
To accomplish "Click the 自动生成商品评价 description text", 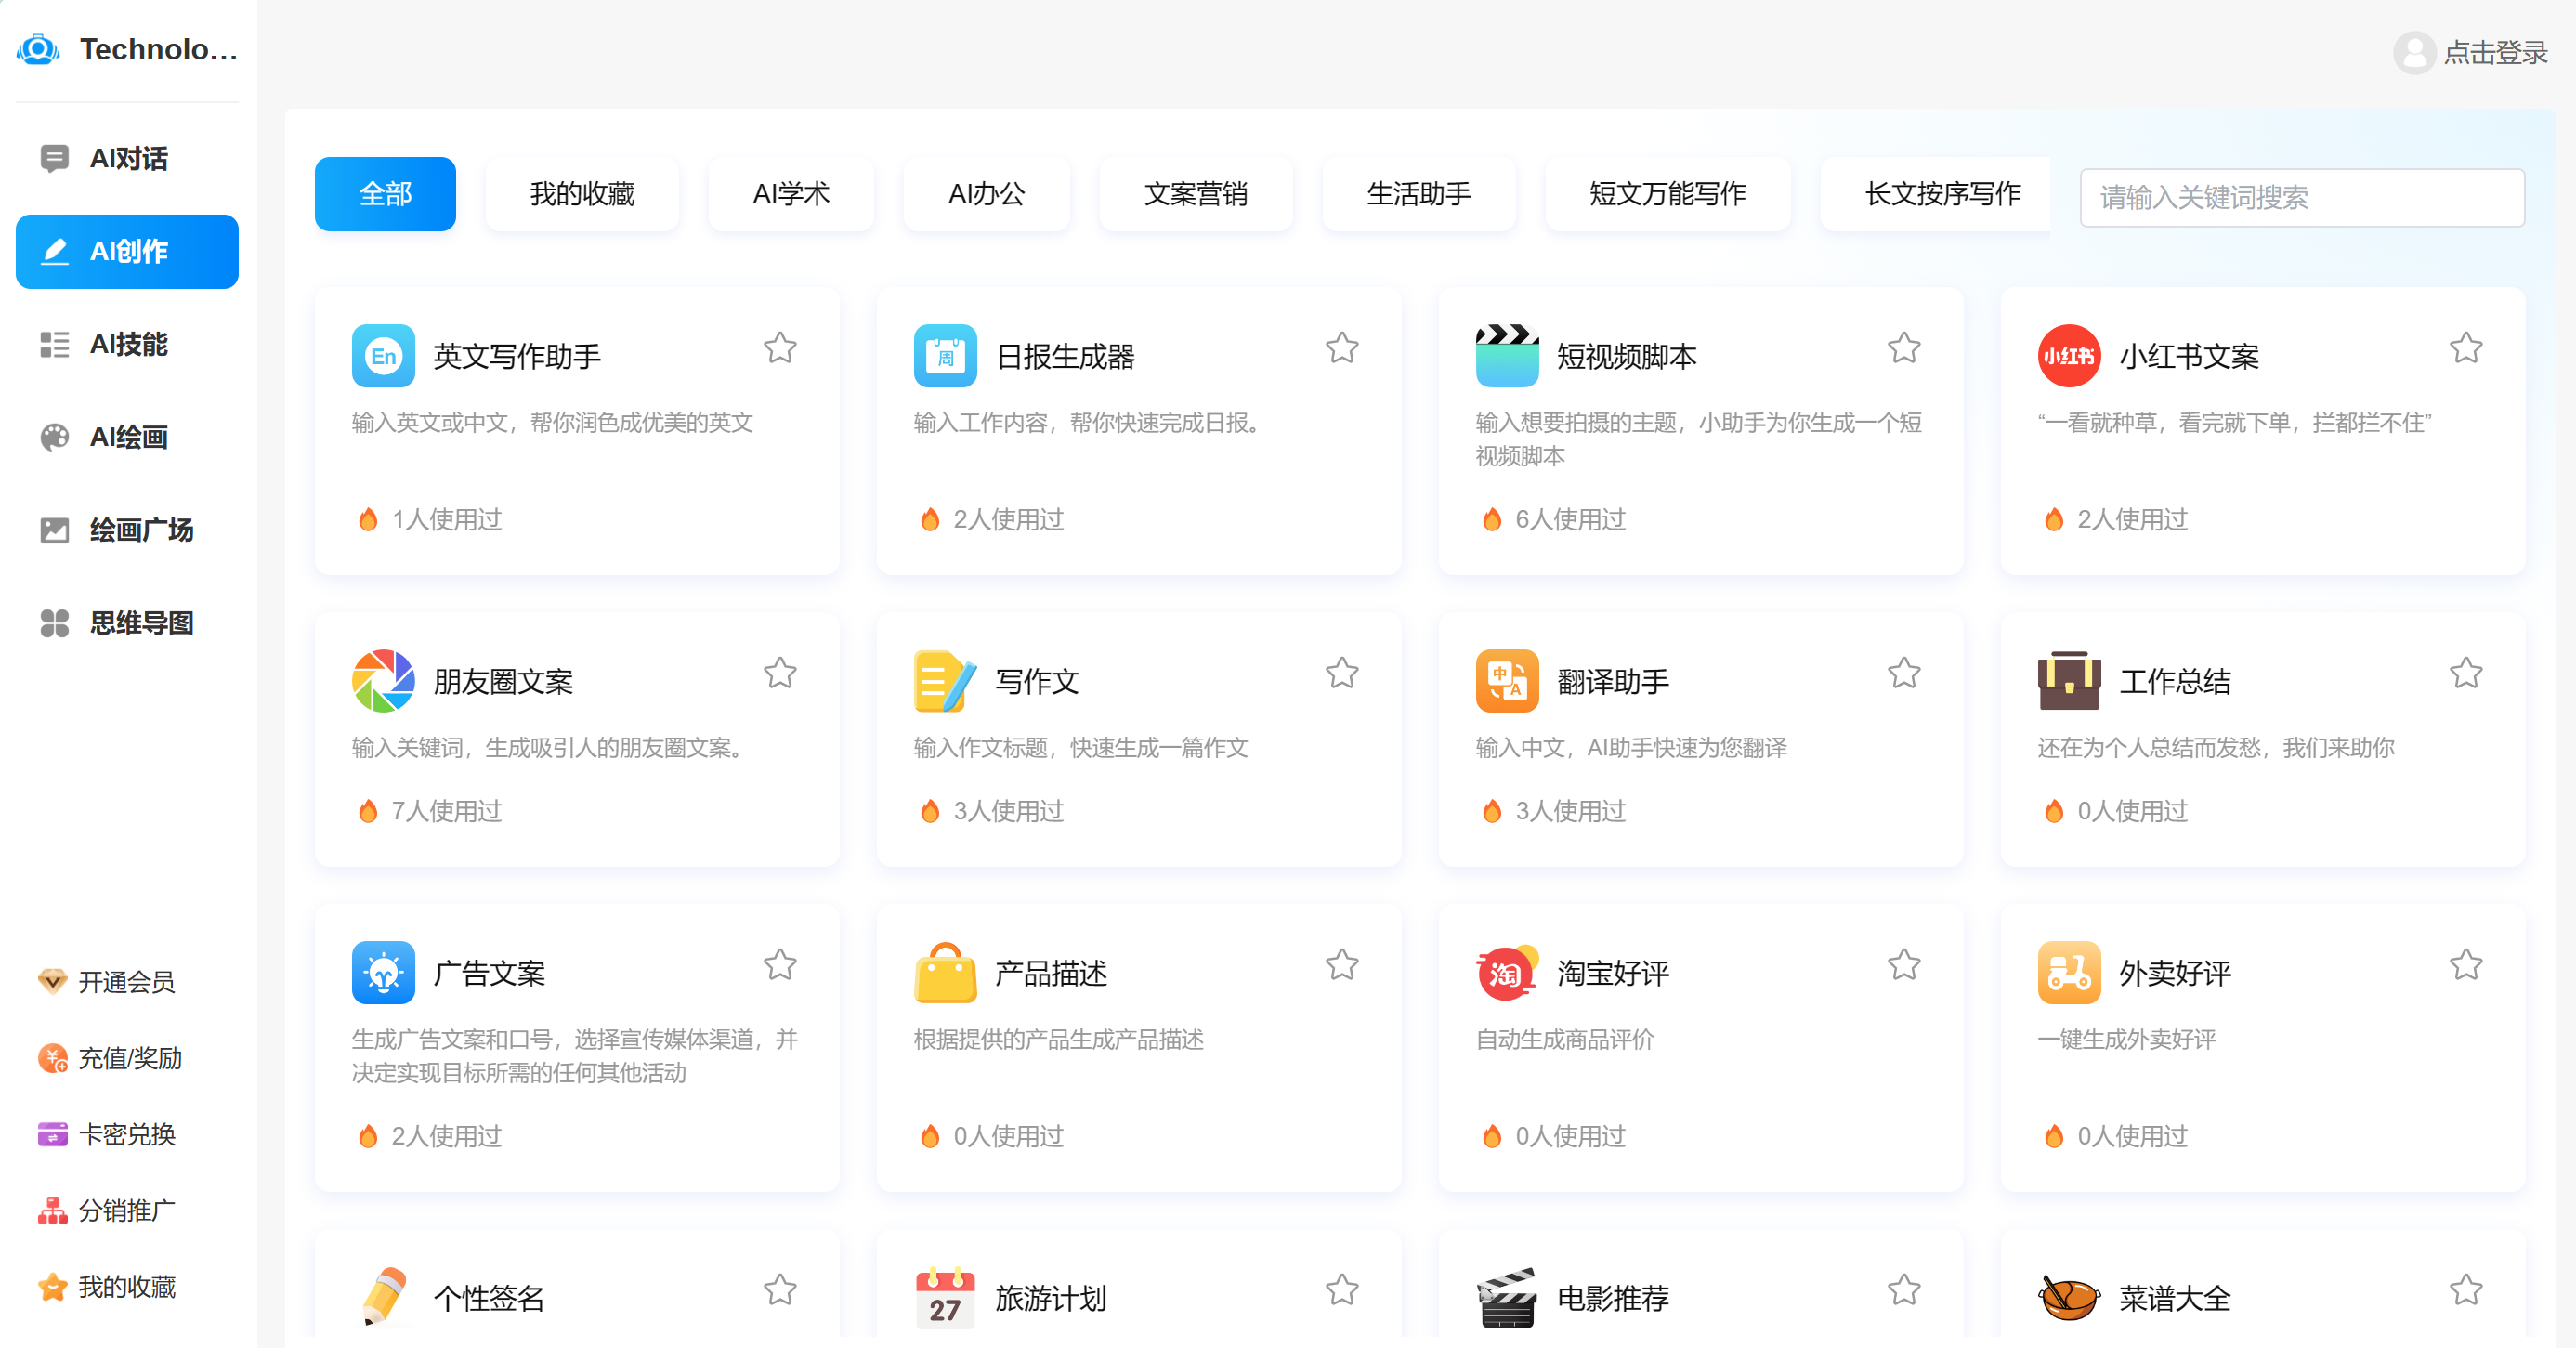I will point(1565,1039).
